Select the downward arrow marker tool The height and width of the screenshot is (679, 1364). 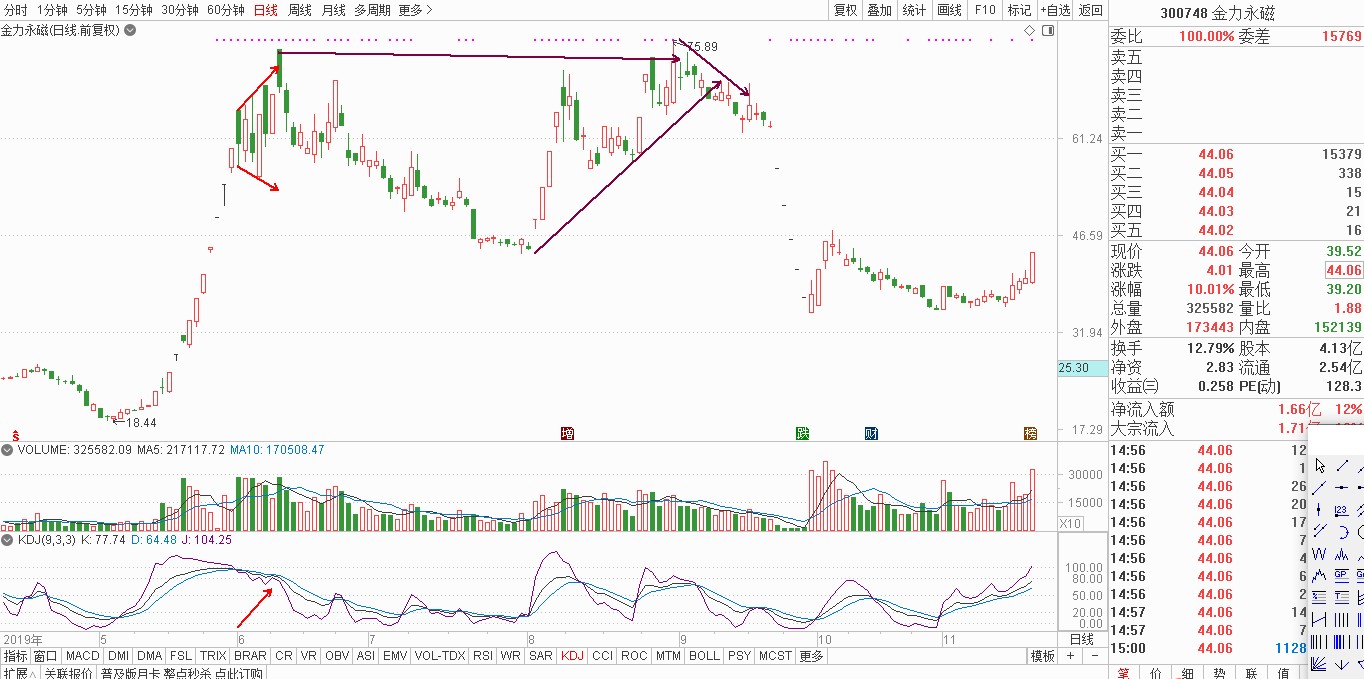1342,664
